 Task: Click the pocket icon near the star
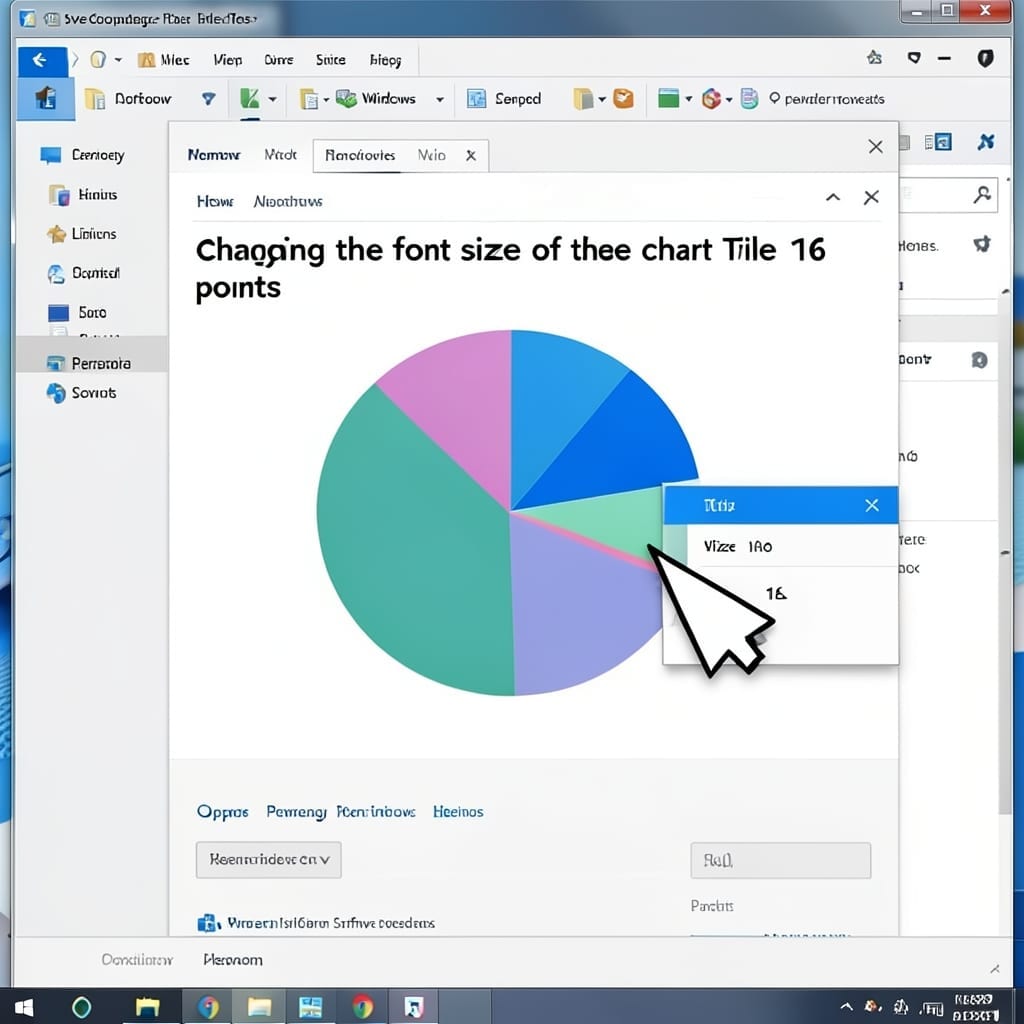[914, 58]
